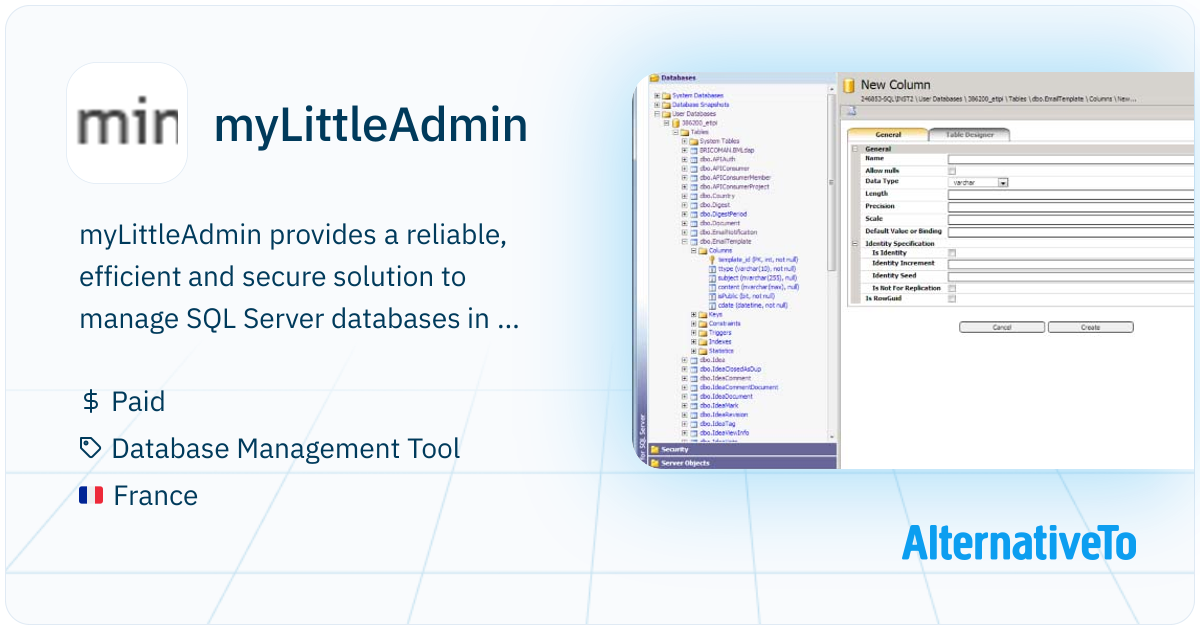This screenshot has width=1200, height=630.
Task: Collapse the User Databases tree node
Action: click(x=657, y=113)
